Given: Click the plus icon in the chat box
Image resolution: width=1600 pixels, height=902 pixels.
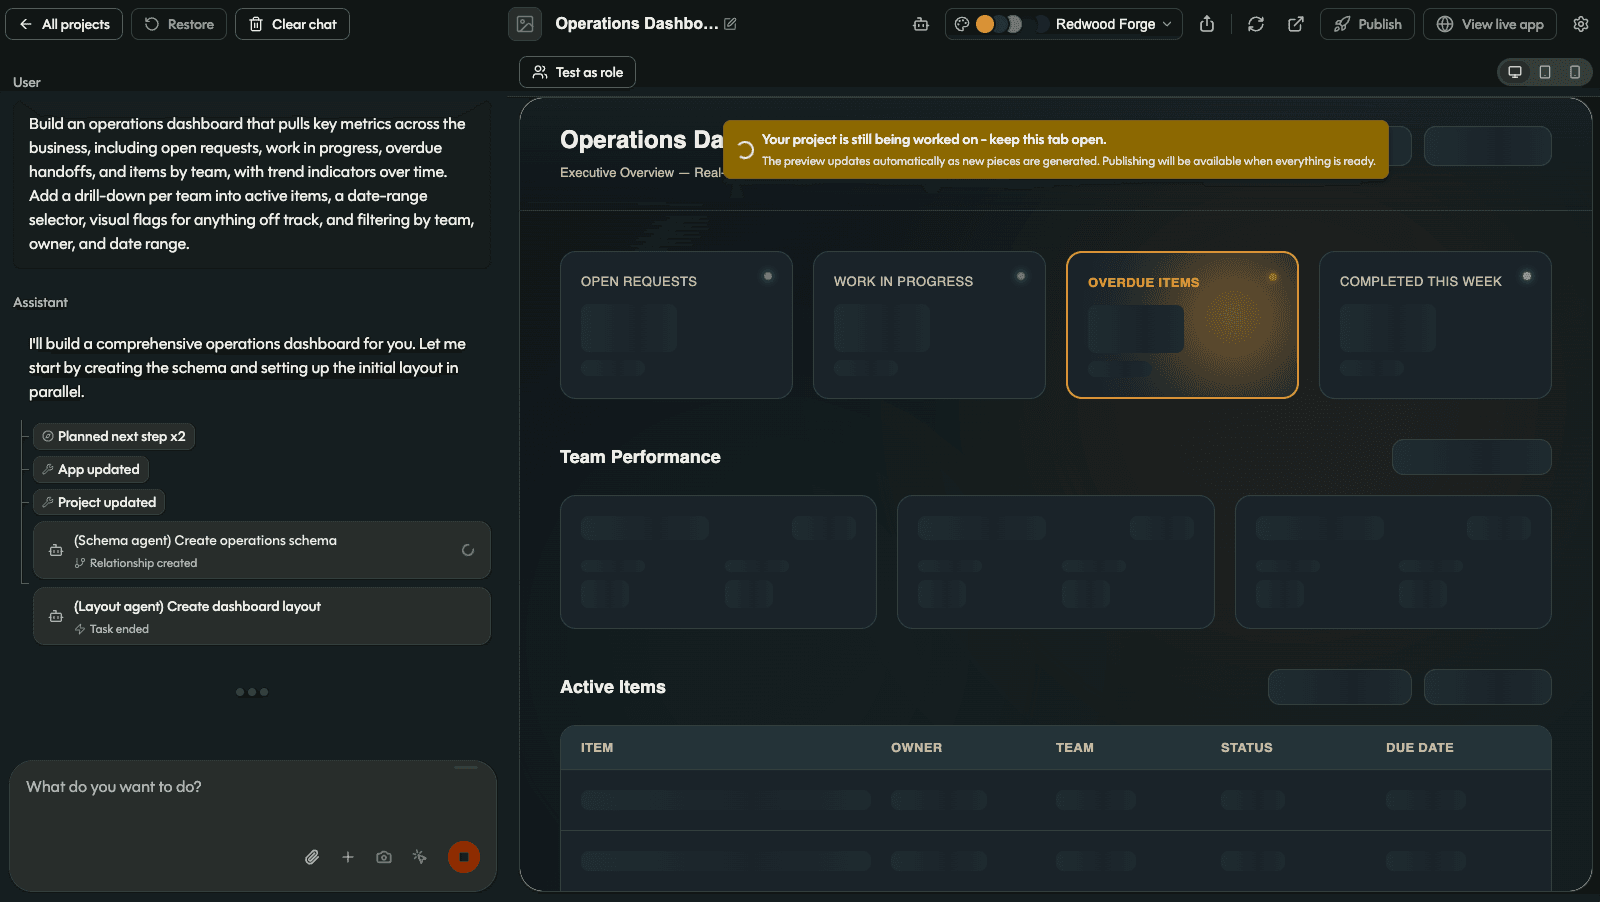Looking at the screenshot, I should [348, 857].
